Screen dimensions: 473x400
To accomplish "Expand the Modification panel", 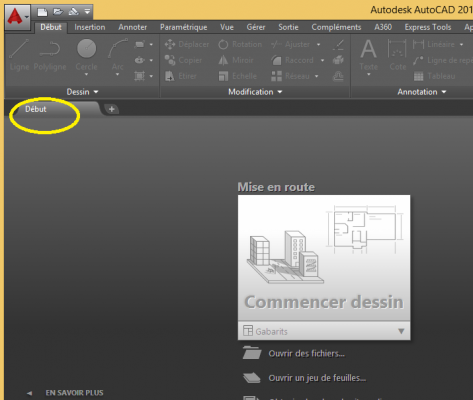I will 255,92.
